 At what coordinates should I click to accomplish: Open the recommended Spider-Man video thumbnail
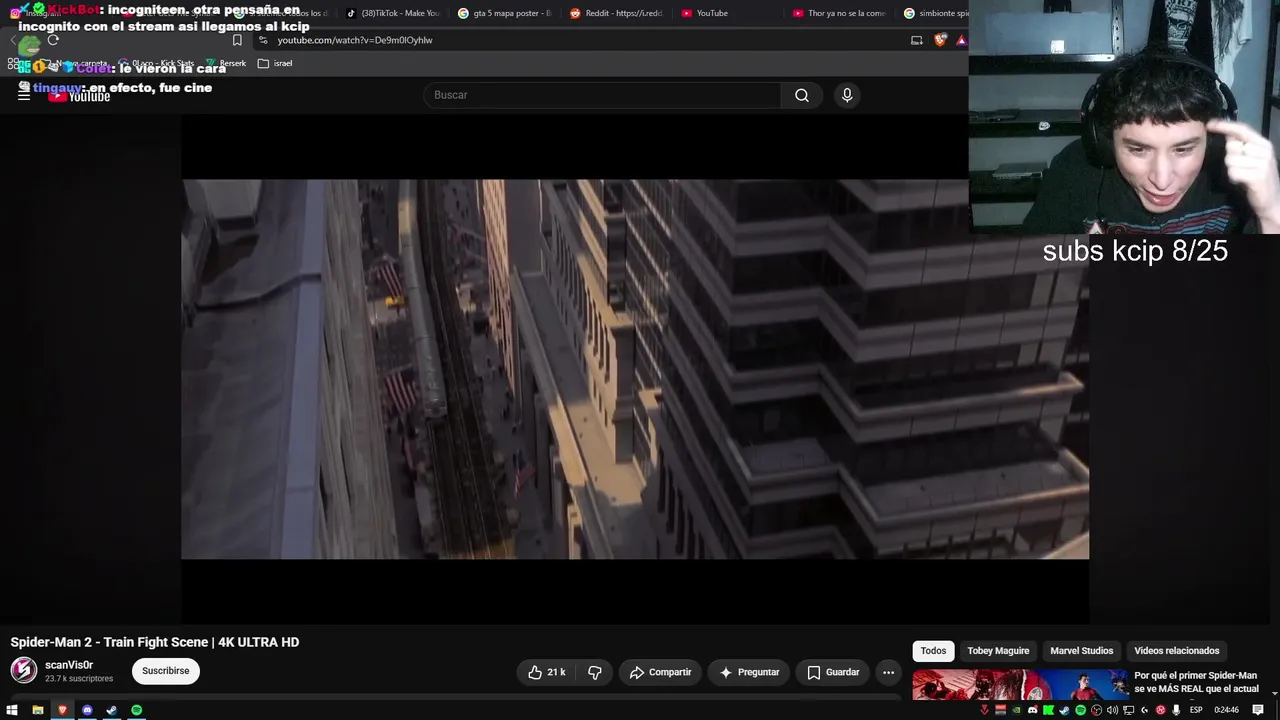click(x=1020, y=686)
